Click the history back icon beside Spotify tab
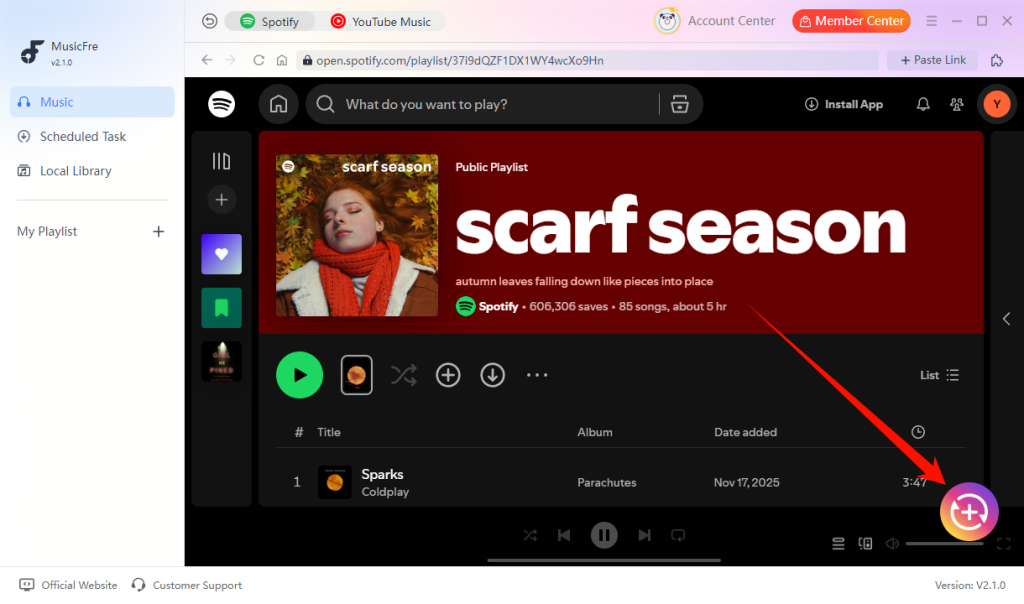Screen dimensions: 1024x604 (209, 22)
